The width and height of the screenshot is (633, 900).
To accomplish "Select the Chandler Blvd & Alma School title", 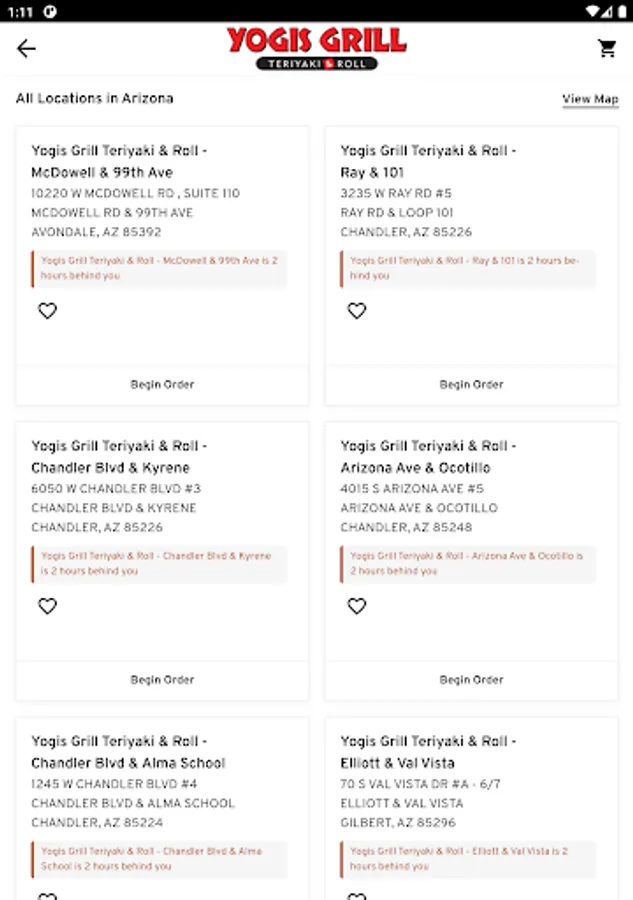I will [x=128, y=752].
